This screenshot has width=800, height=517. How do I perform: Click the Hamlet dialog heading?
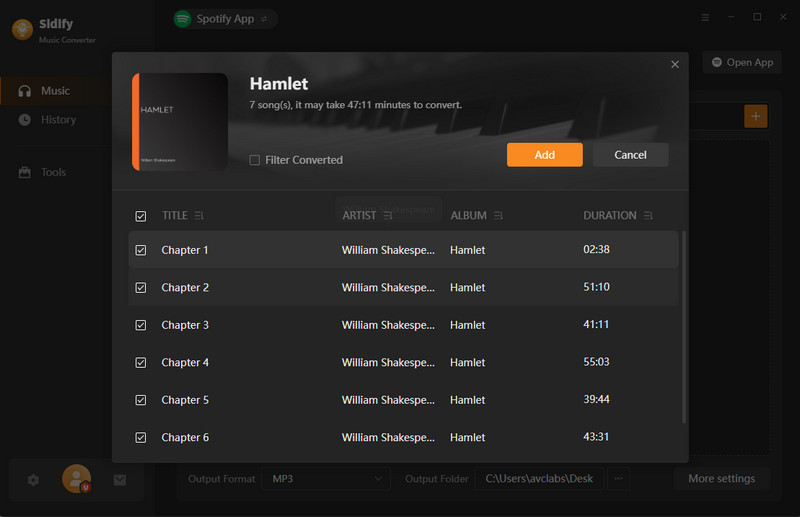279,84
